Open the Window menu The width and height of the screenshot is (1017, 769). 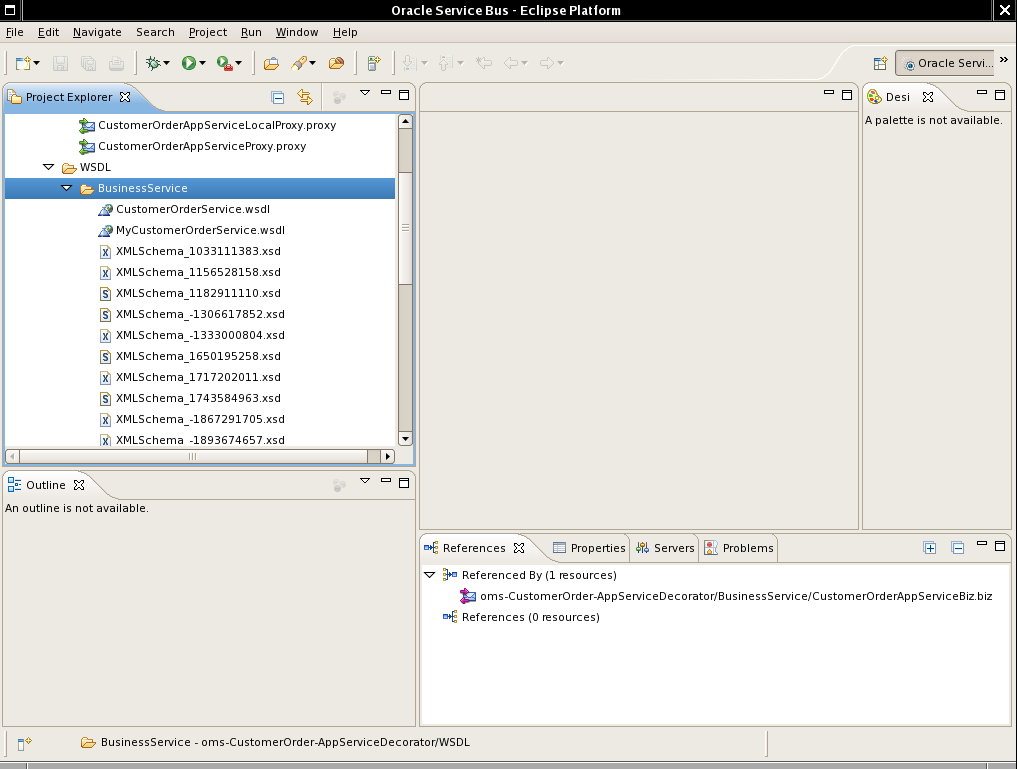tap(297, 32)
